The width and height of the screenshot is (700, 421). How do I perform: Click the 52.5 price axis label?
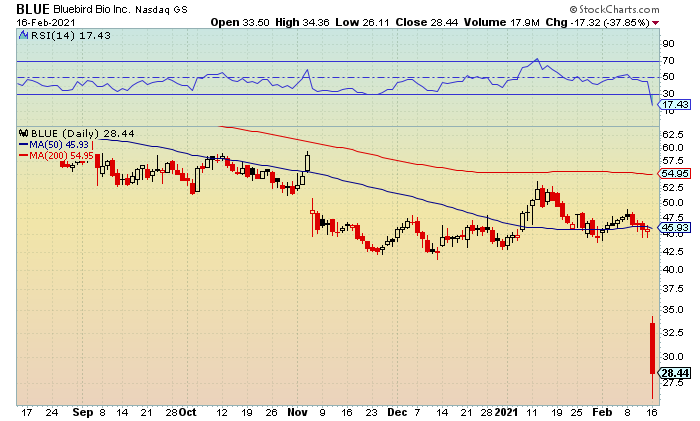(x=673, y=188)
